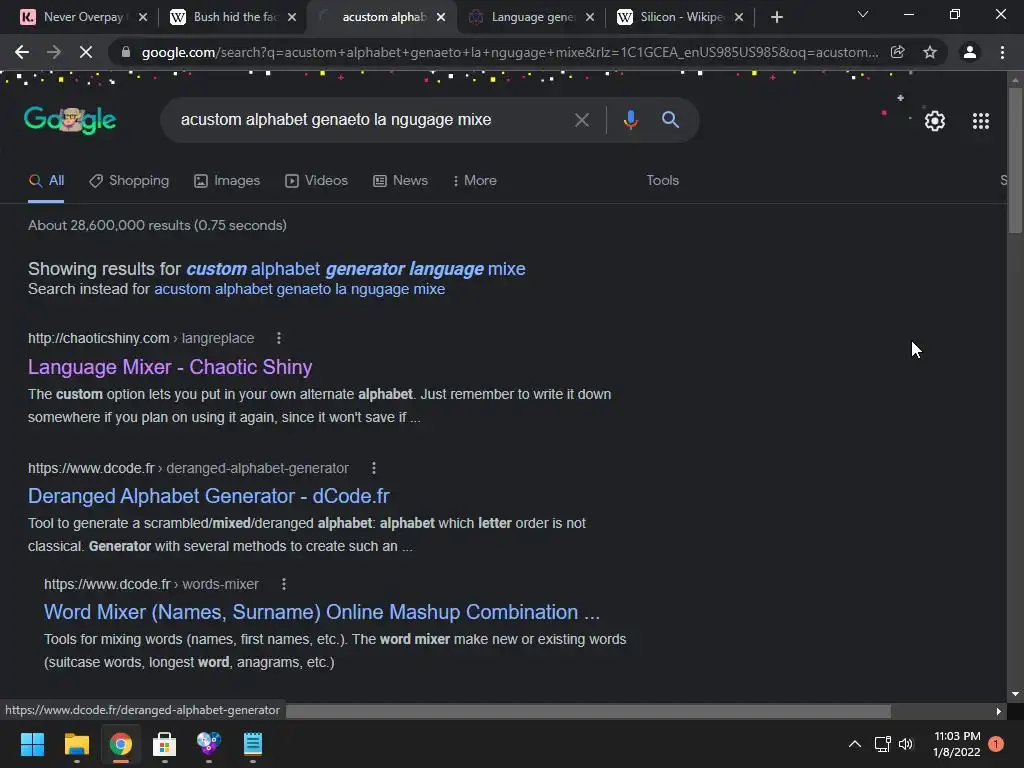Open the volume control in tray
This screenshot has height=768, width=1024.
tap(906, 744)
